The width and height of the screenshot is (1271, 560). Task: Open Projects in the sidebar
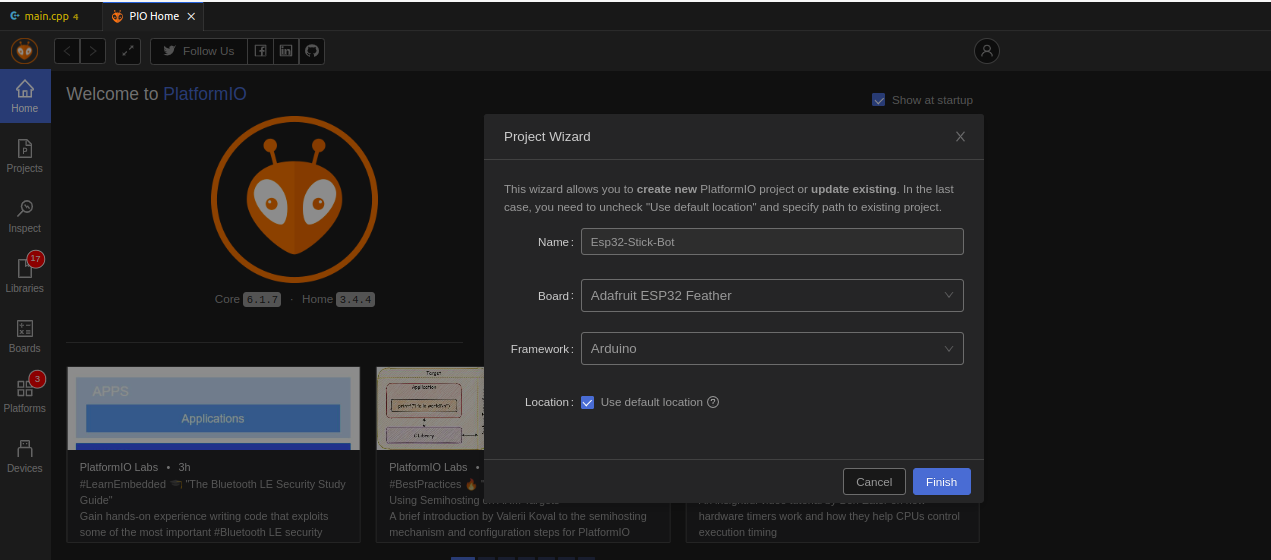click(x=25, y=156)
